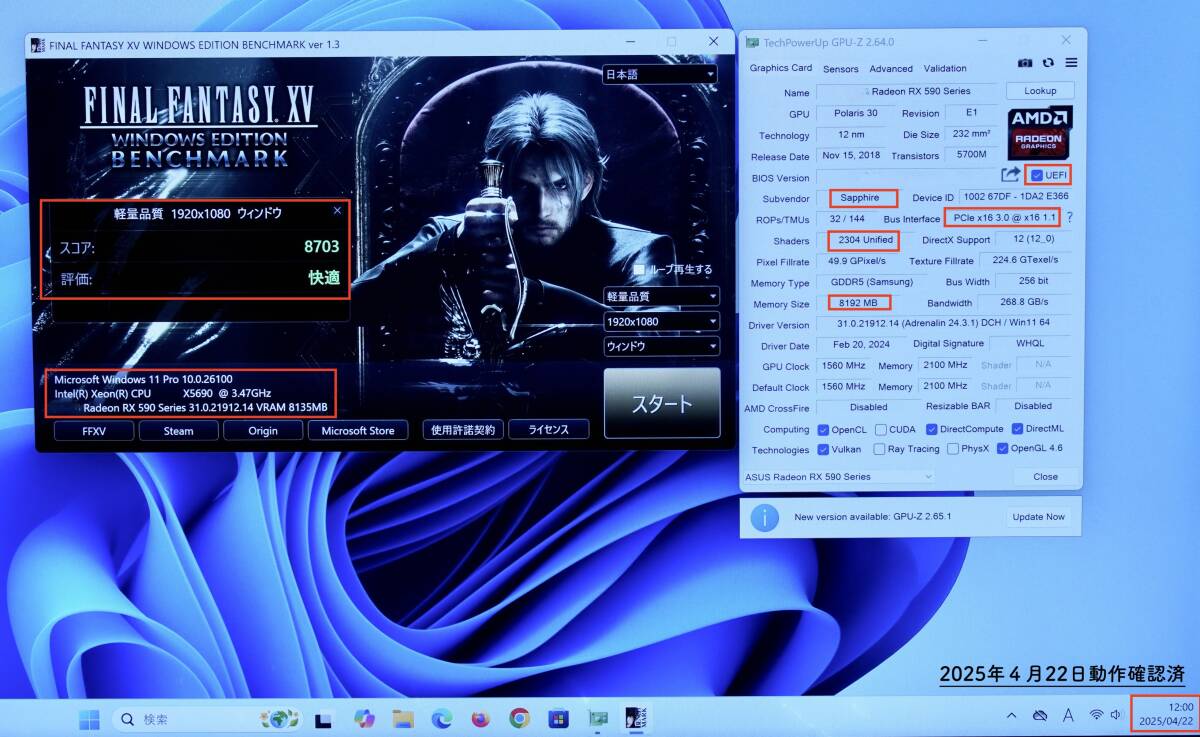Click the Driver Version value field

944,325
